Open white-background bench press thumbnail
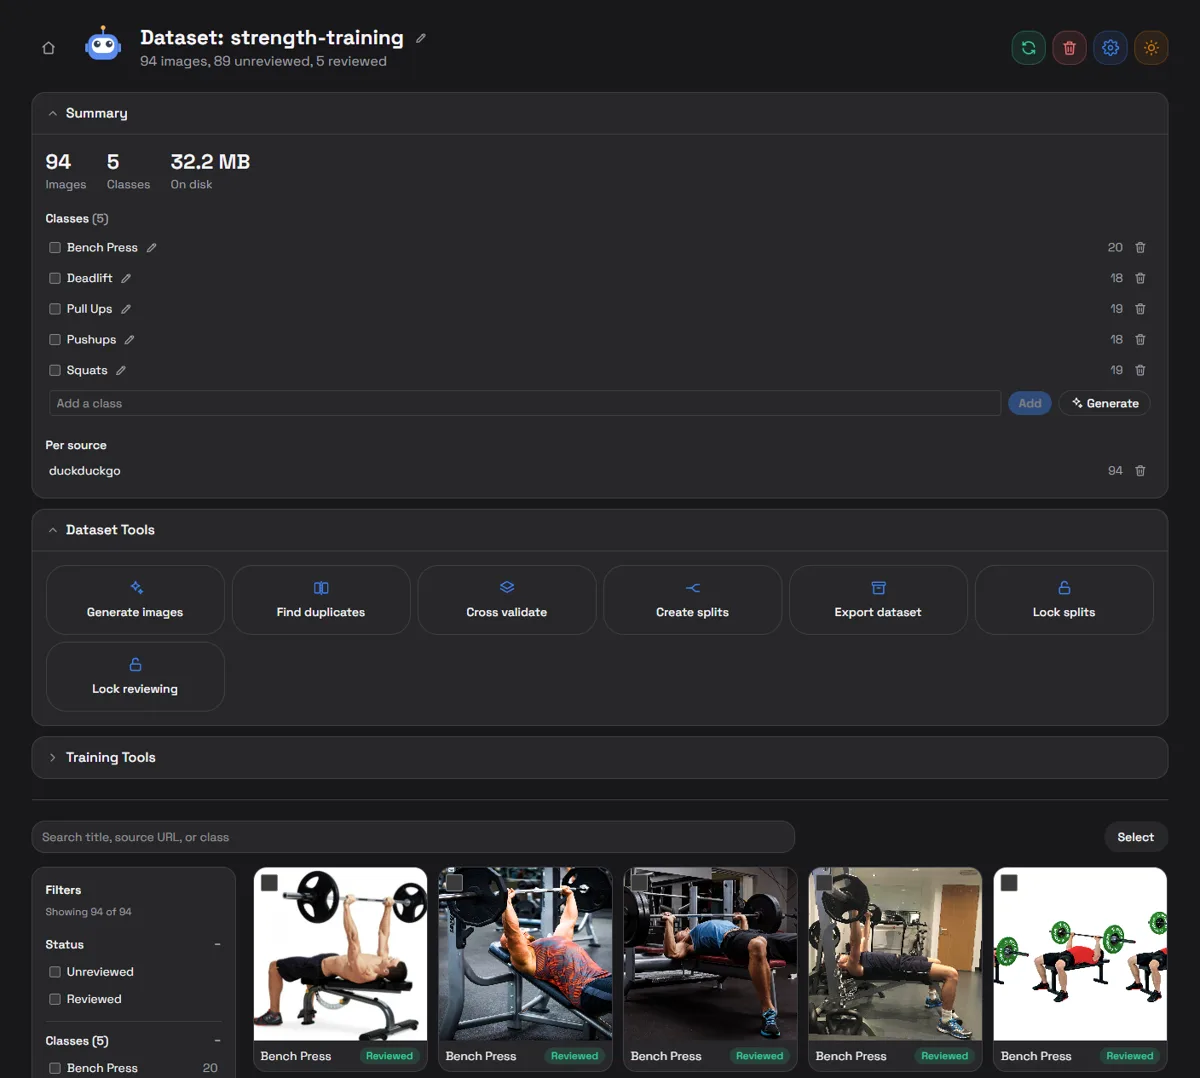The width and height of the screenshot is (1200, 1078). [340, 954]
